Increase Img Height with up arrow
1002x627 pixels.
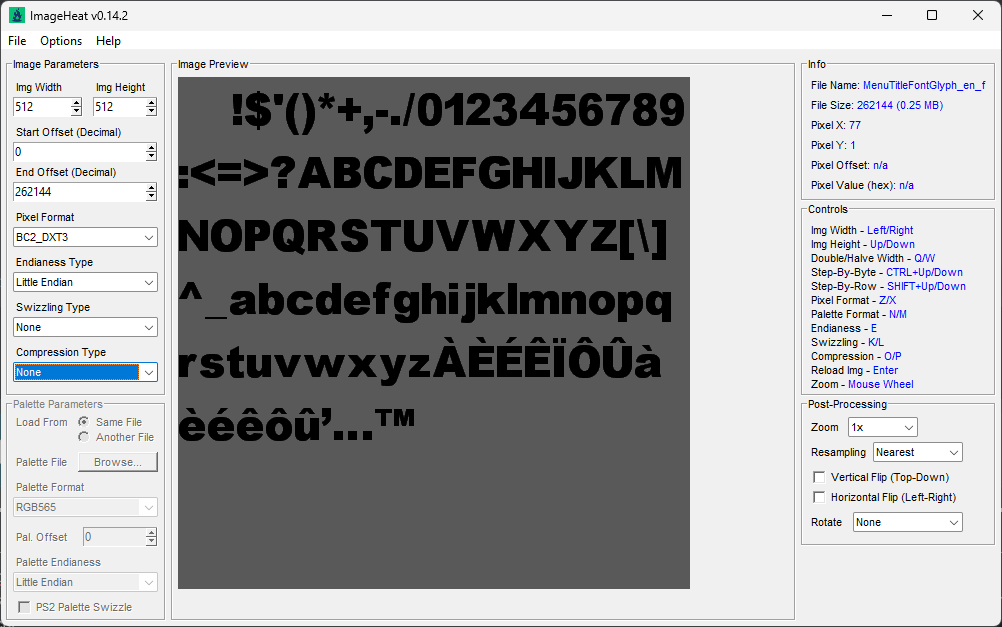pos(151,103)
